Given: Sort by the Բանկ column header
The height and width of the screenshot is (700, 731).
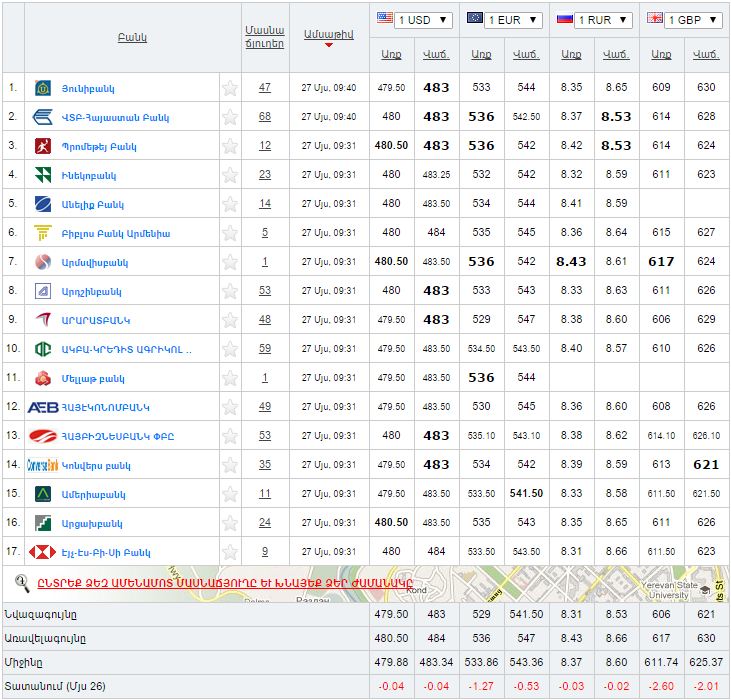Looking at the screenshot, I should coord(132,37).
